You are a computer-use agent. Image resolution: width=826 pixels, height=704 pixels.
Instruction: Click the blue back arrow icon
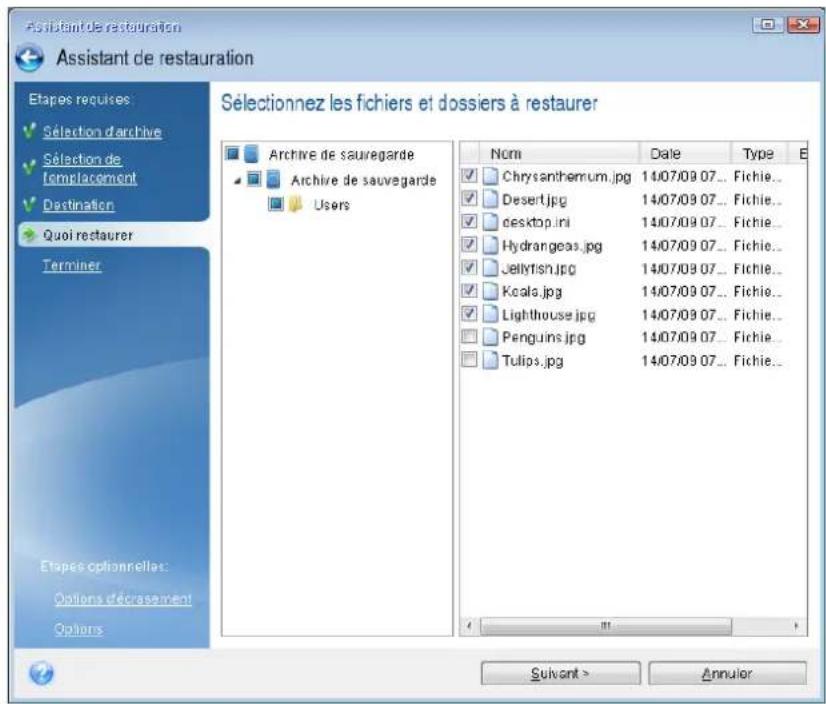[x=30, y=58]
